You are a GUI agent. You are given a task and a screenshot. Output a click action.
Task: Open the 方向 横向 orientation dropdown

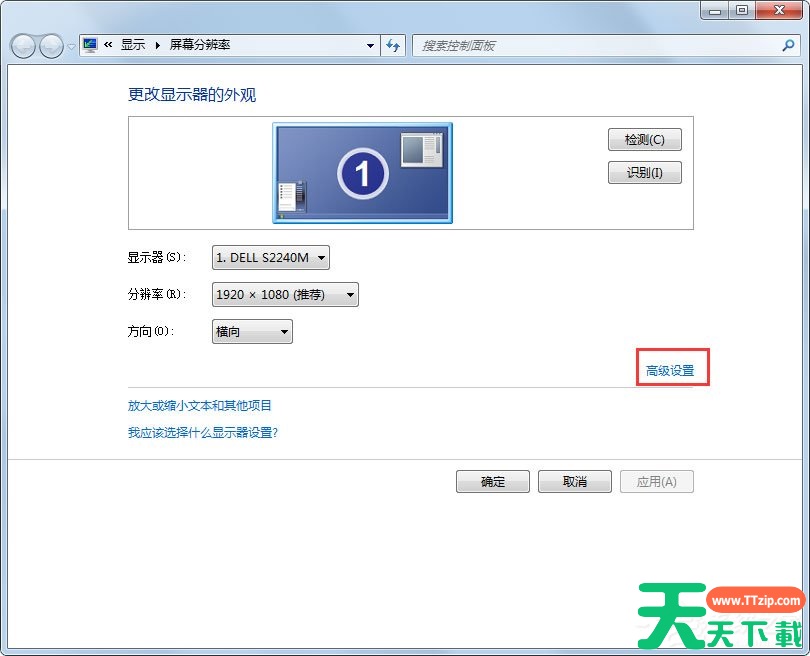(252, 332)
